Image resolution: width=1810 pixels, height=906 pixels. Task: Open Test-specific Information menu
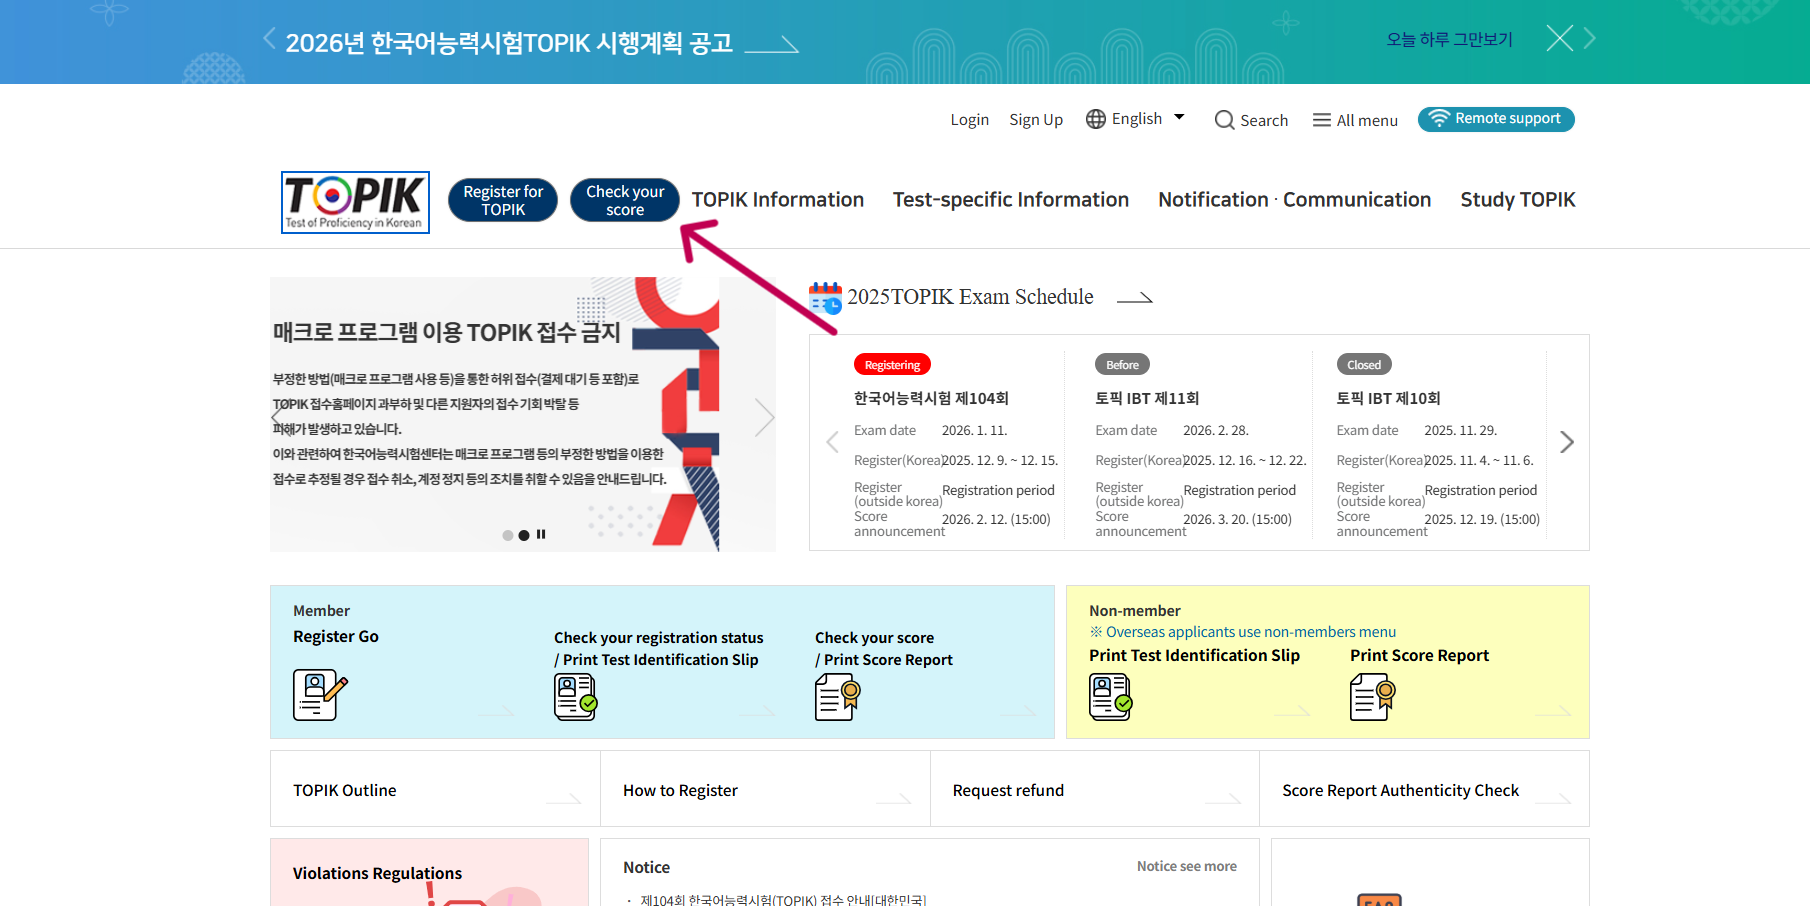click(1011, 200)
